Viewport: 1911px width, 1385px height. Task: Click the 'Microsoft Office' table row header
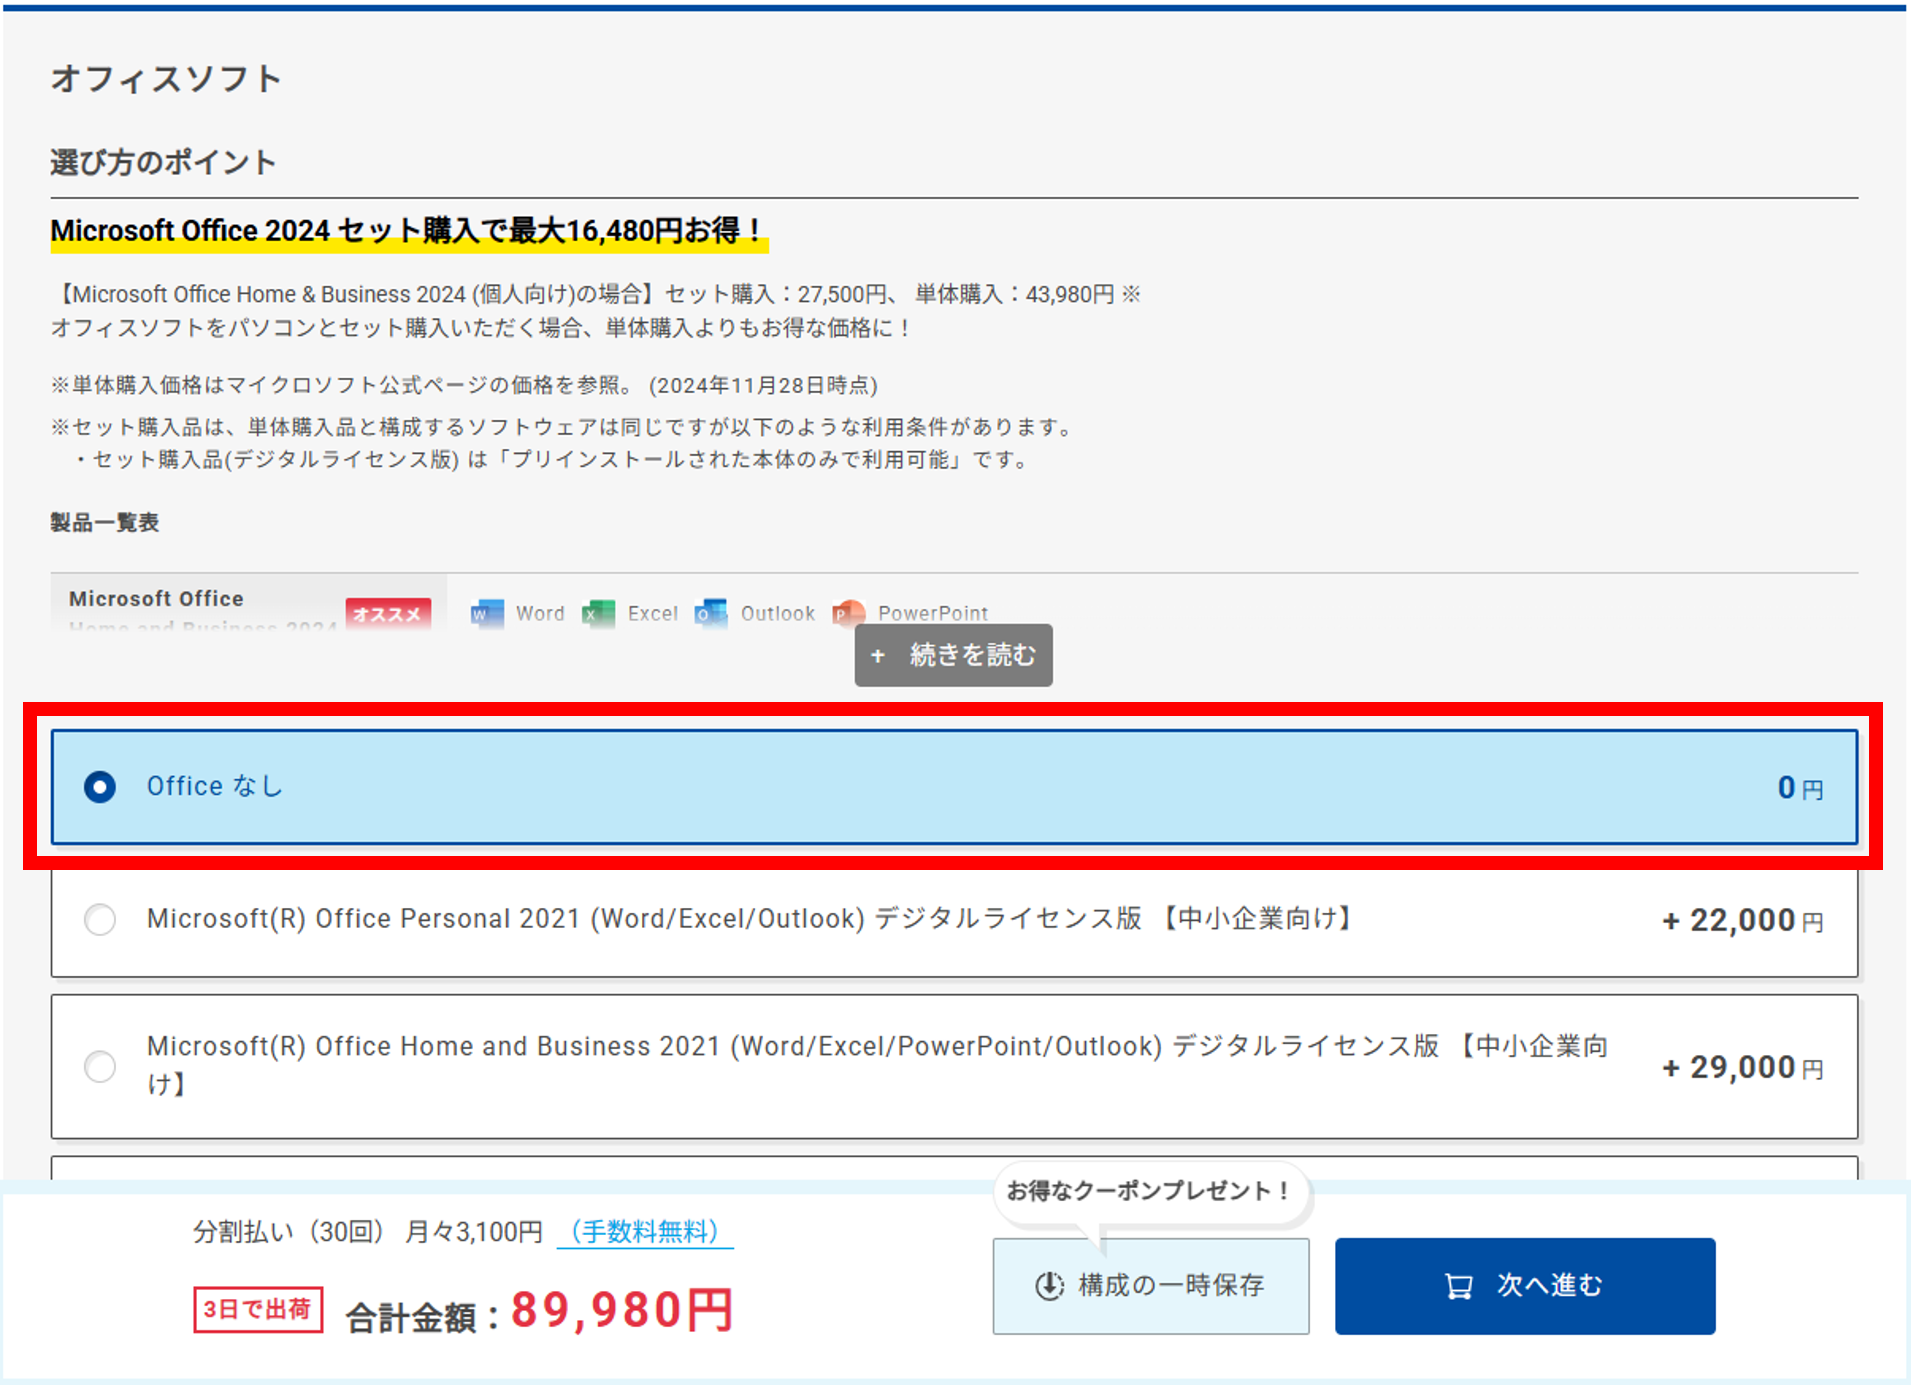156,599
